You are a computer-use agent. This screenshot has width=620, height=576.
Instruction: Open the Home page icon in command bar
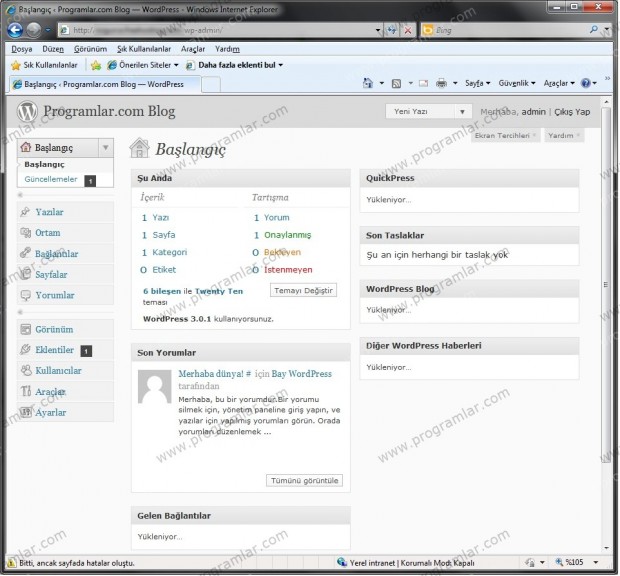pyautogui.click(x=368, y=83)
